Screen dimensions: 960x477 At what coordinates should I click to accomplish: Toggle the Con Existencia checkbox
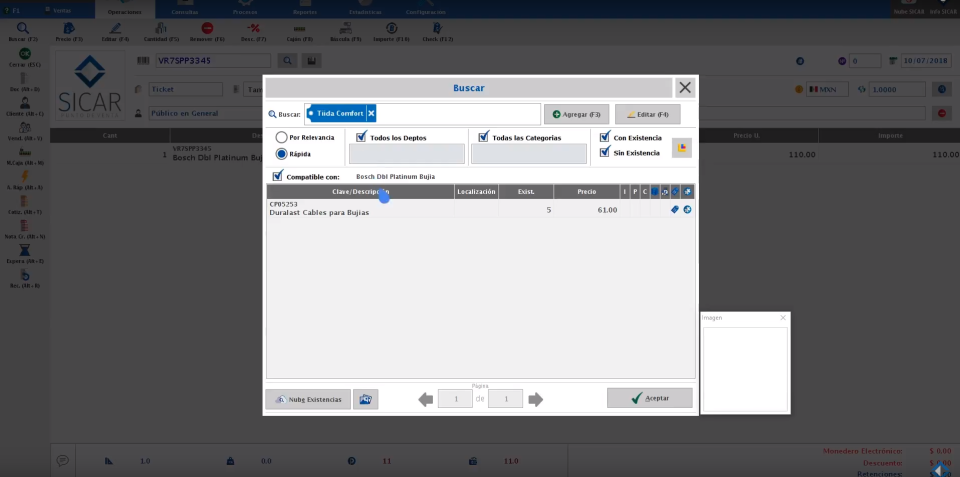tap(605, 137)
